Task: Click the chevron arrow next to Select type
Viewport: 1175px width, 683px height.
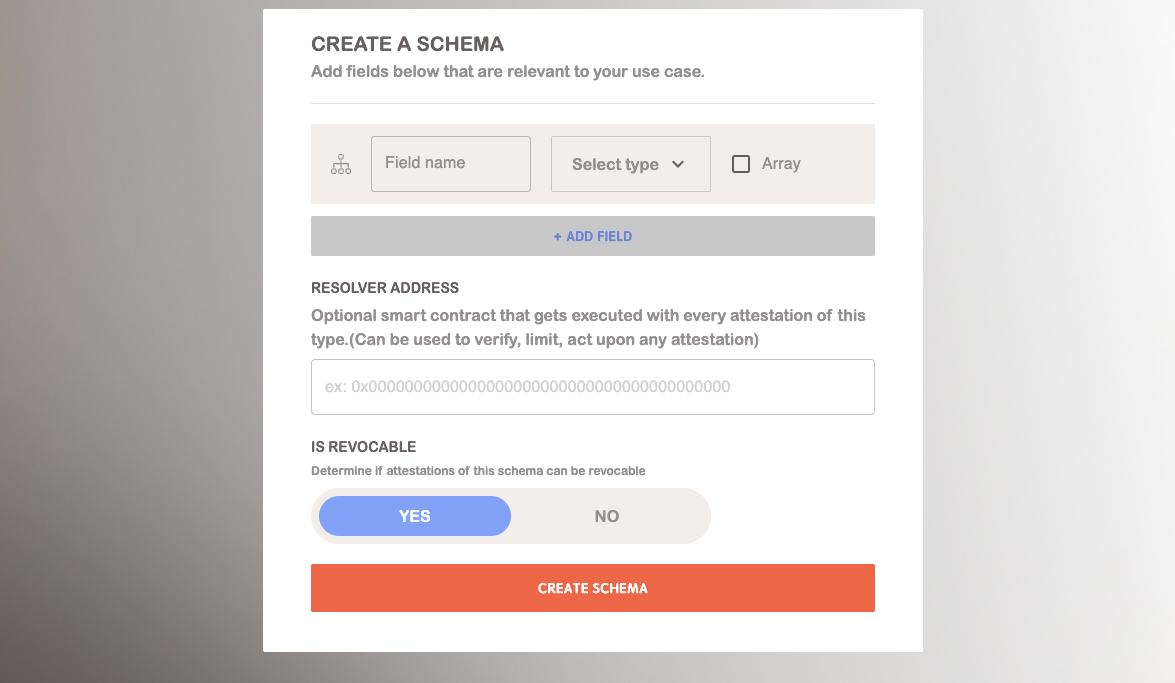Action: [678, 164]
